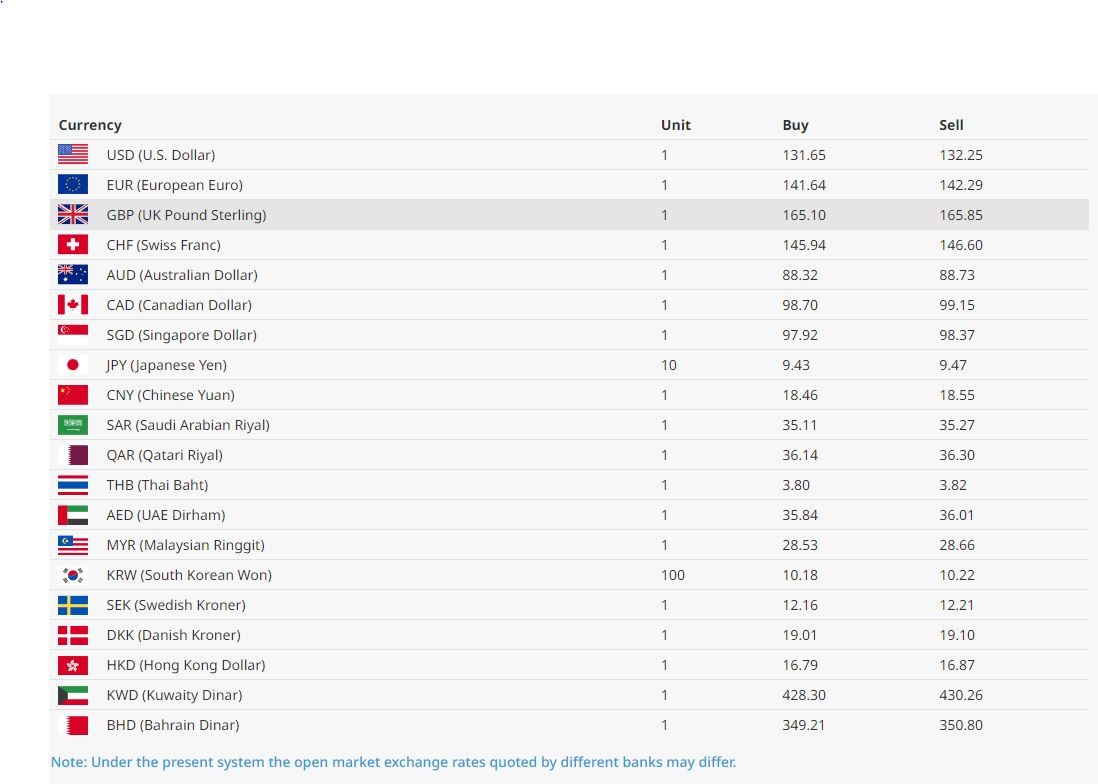The height and width of the screenshot is (784, 1098).
Task: Select the Japanese flag icon
Action: (73, 365)
